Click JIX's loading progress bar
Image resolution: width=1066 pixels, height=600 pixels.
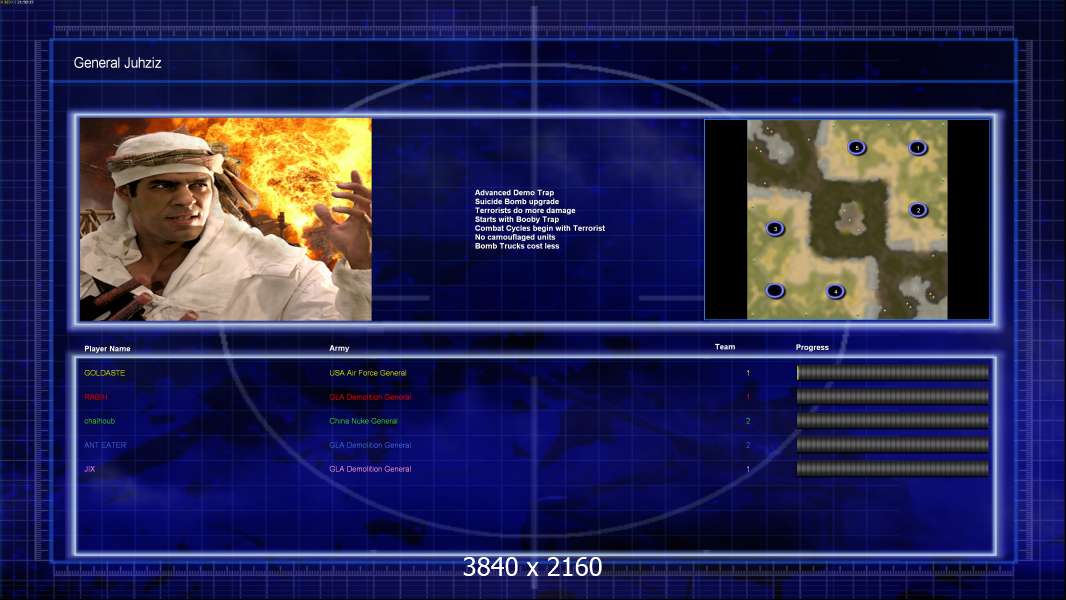pyautogui.click(x=893, y=469)
